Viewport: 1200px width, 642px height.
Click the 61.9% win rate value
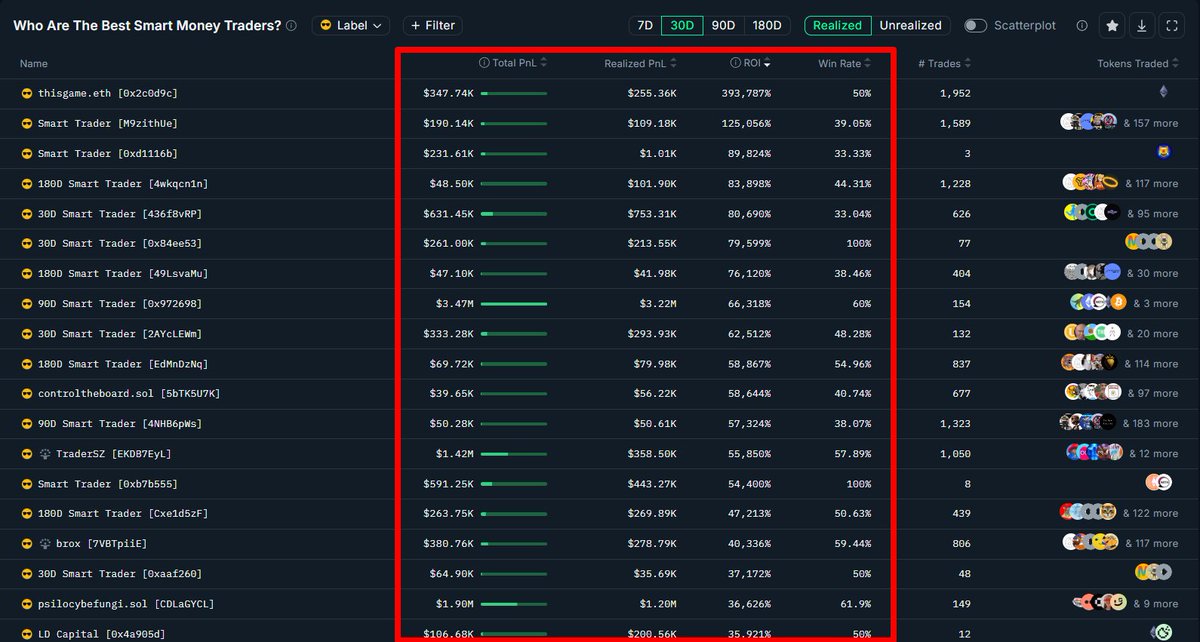(853, 603)
